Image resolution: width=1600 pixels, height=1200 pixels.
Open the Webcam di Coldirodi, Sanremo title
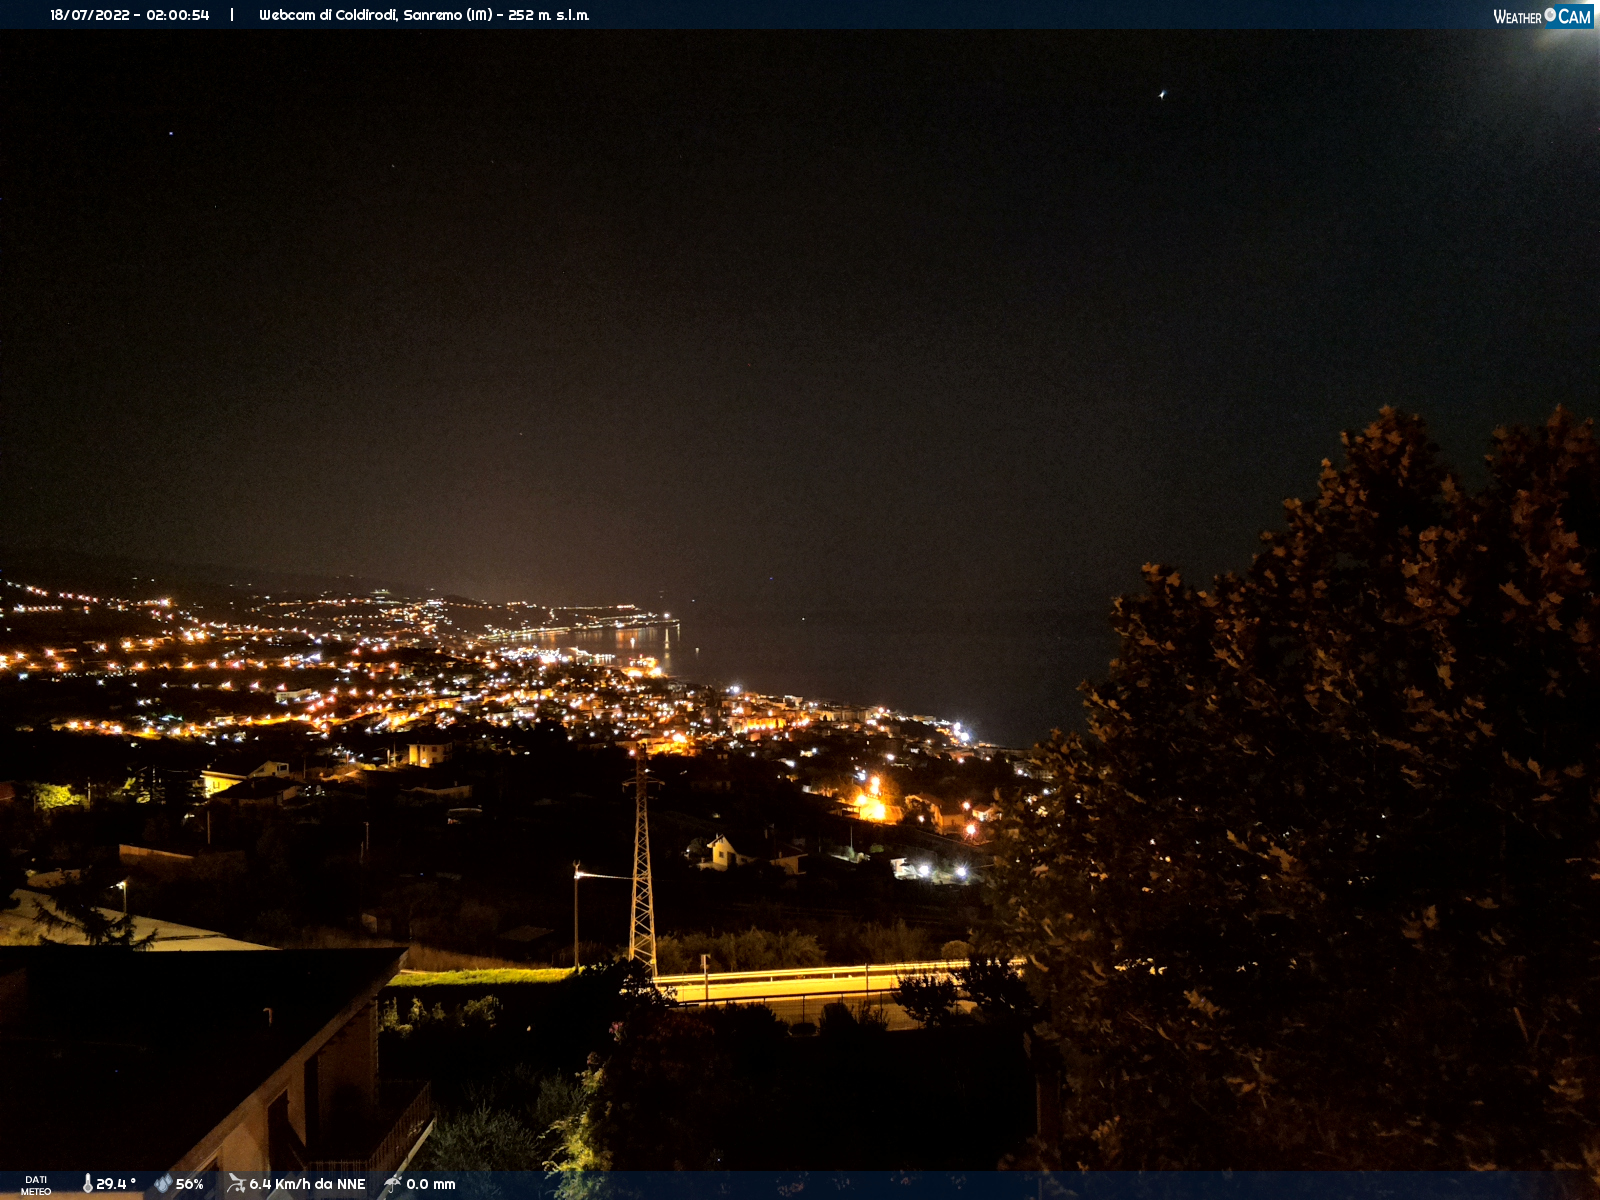[x=376, y=15]
